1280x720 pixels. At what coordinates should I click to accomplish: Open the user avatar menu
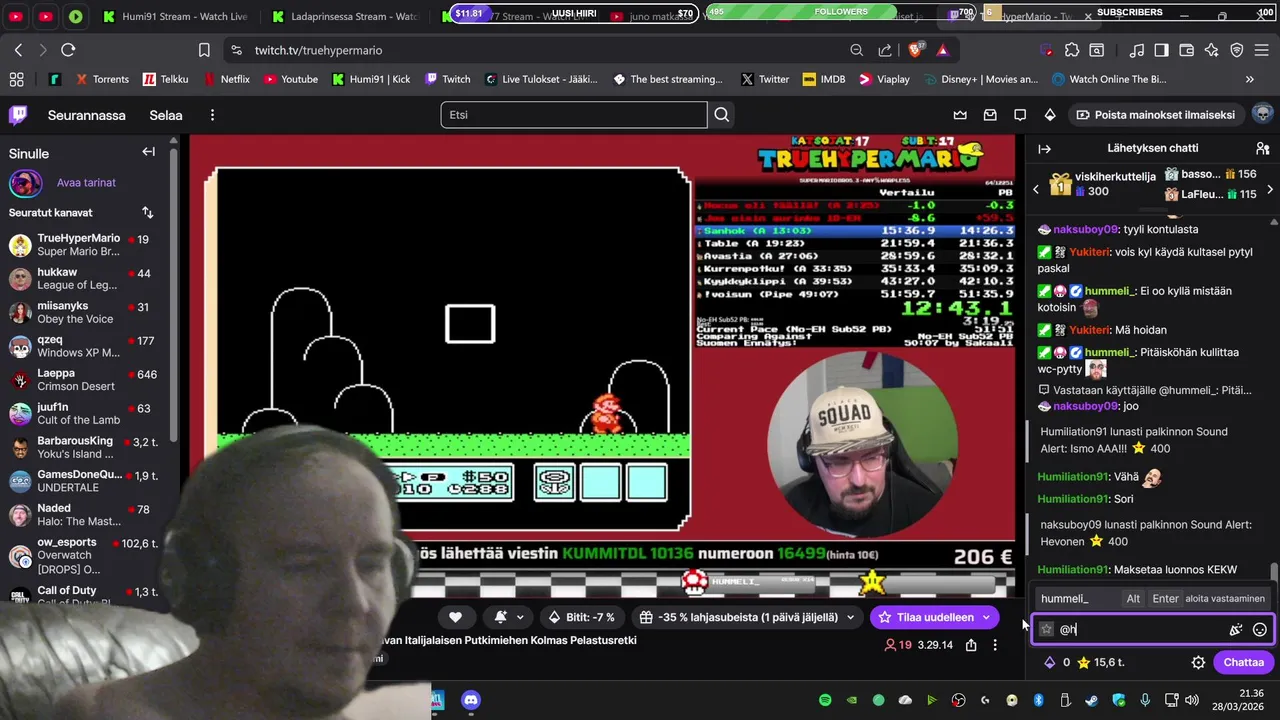[1262, 114]
